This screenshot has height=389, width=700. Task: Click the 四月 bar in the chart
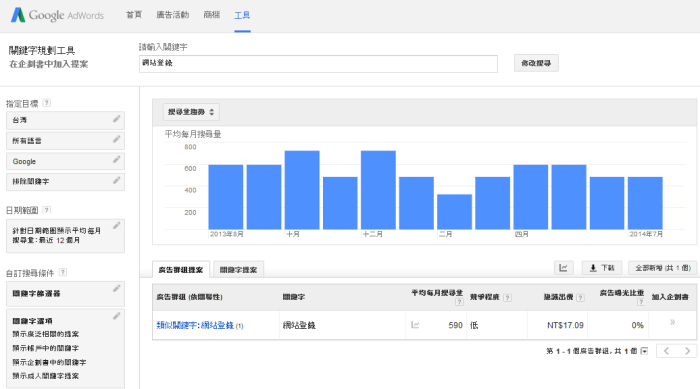click(531, 197)
